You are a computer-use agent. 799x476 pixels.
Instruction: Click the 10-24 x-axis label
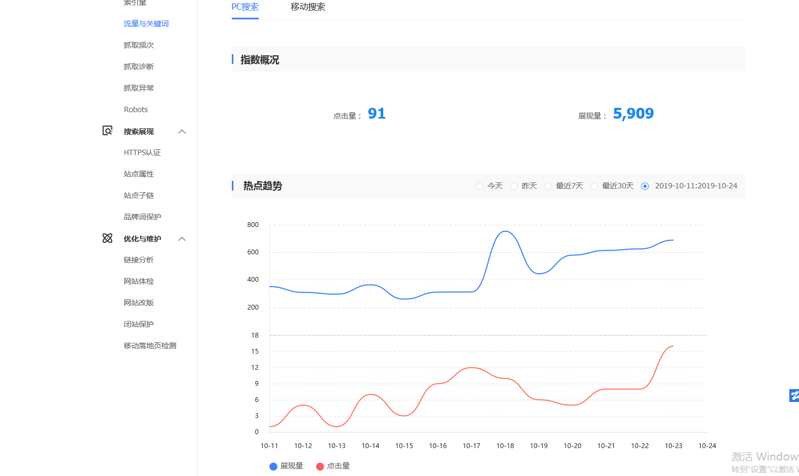[707, 445]
